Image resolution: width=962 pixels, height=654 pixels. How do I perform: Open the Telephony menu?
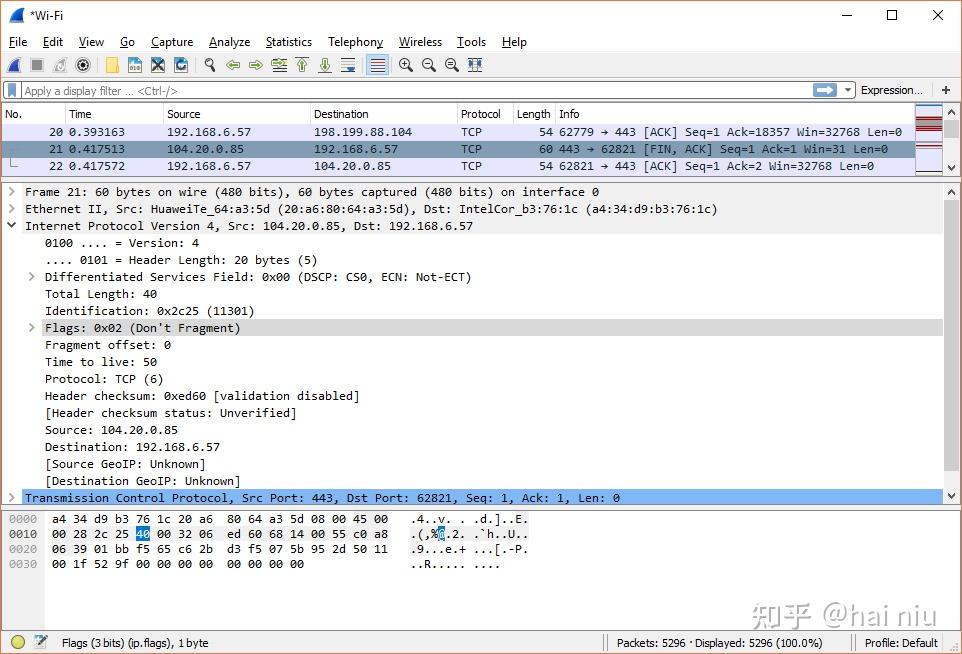355,42
